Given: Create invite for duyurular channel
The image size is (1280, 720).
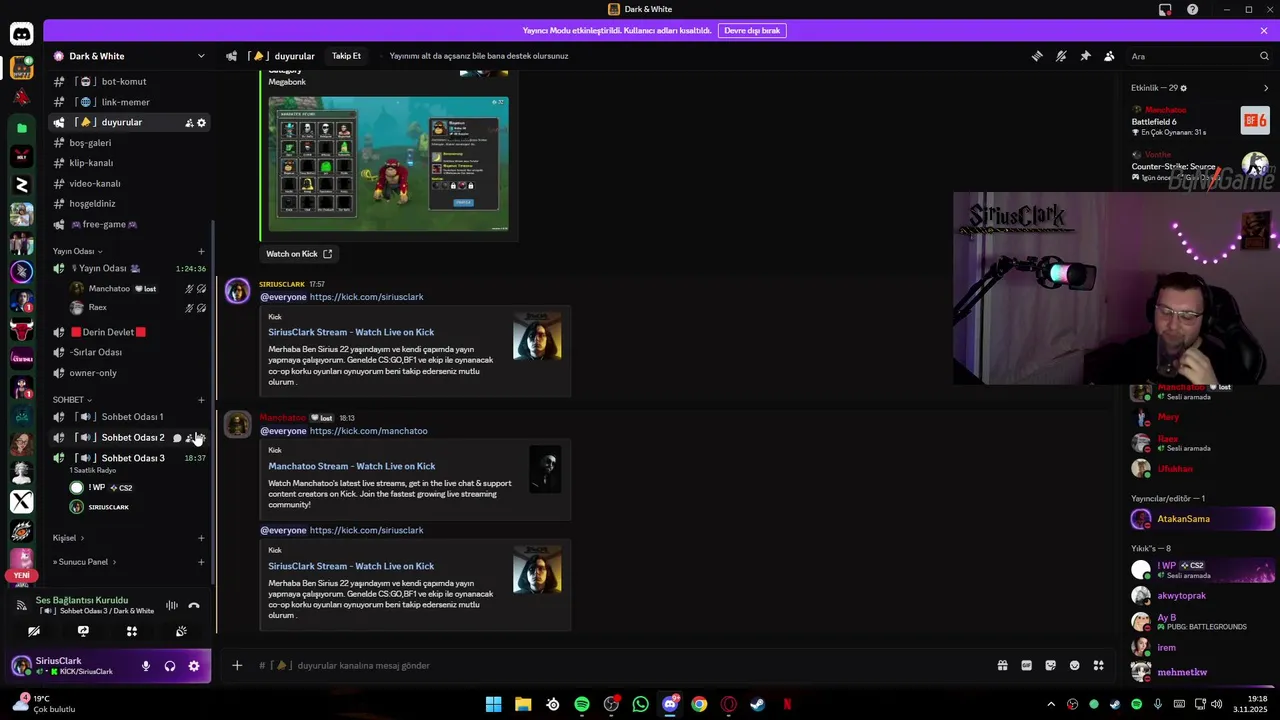Looking at the screenshot, I should click(189, 123).
